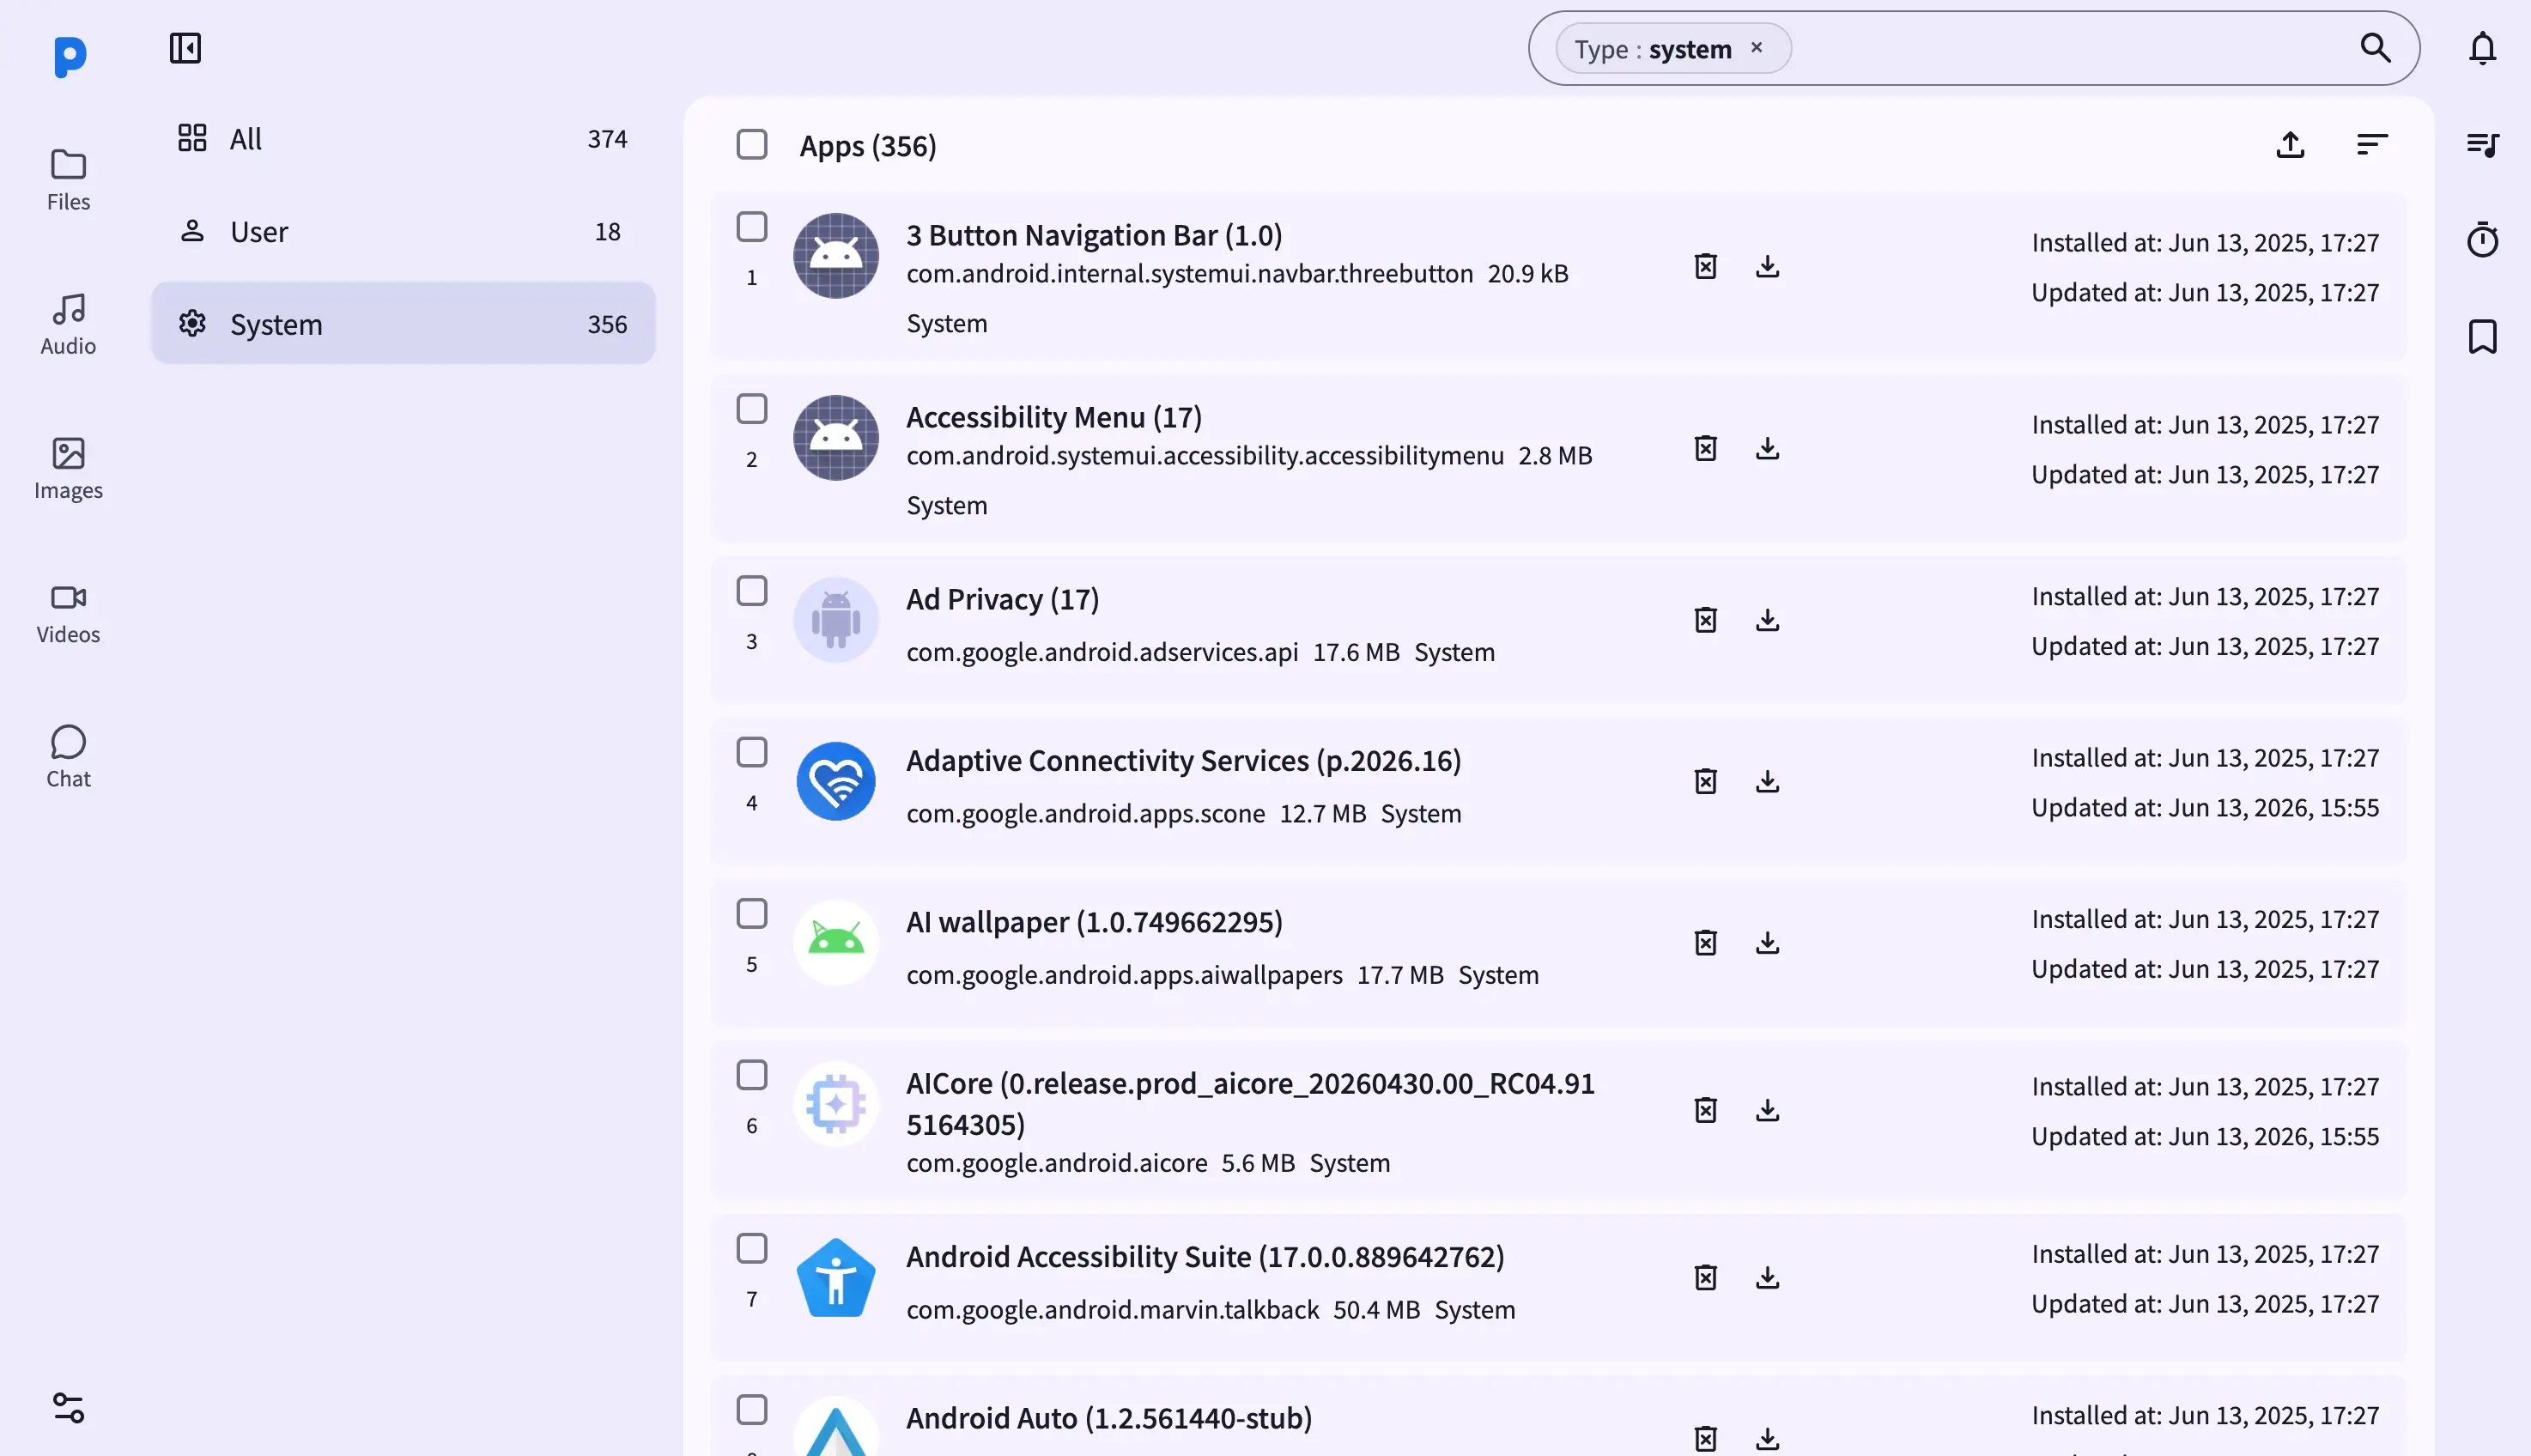
Task: Click 'Updated at: Jun 13, 2026, 15:55' for AICore
Action: click(x=2205, y=1136)
